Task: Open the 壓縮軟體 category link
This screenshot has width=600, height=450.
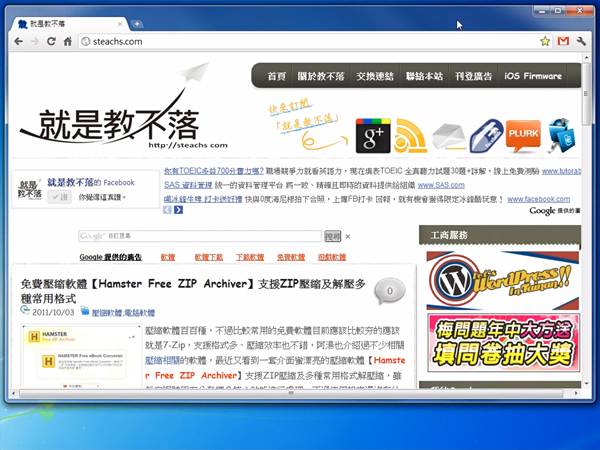Action: (x=107, y=313)
